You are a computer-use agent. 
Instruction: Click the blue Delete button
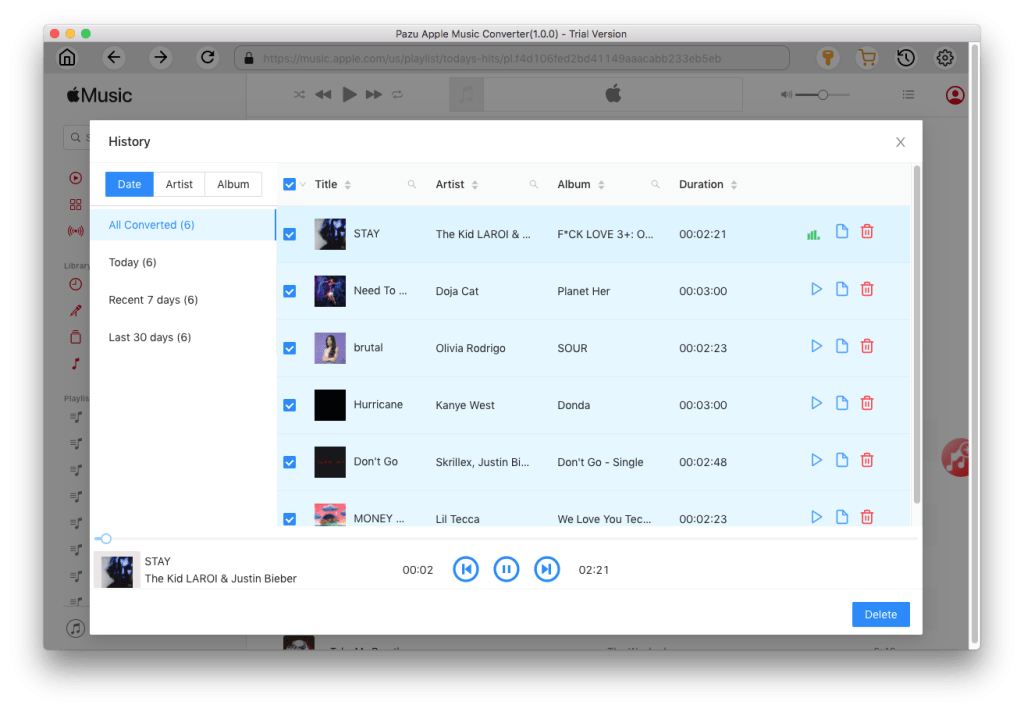(x=880, y=615)
